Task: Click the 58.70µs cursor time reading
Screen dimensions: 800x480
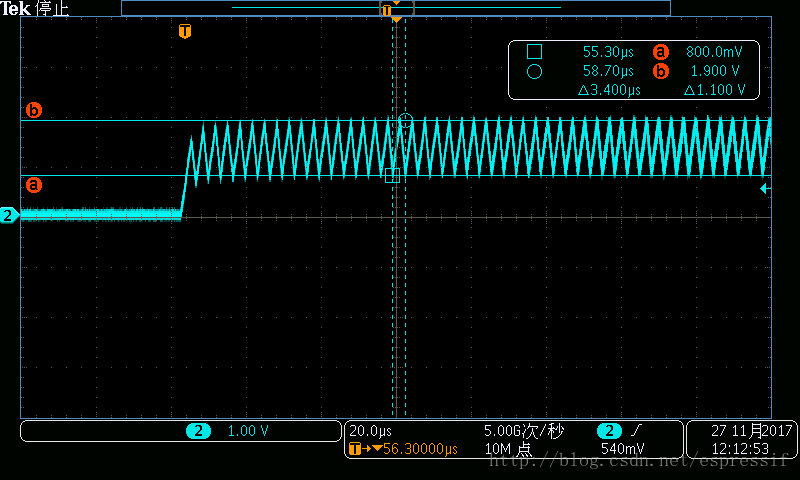Action: click(608, 71)
